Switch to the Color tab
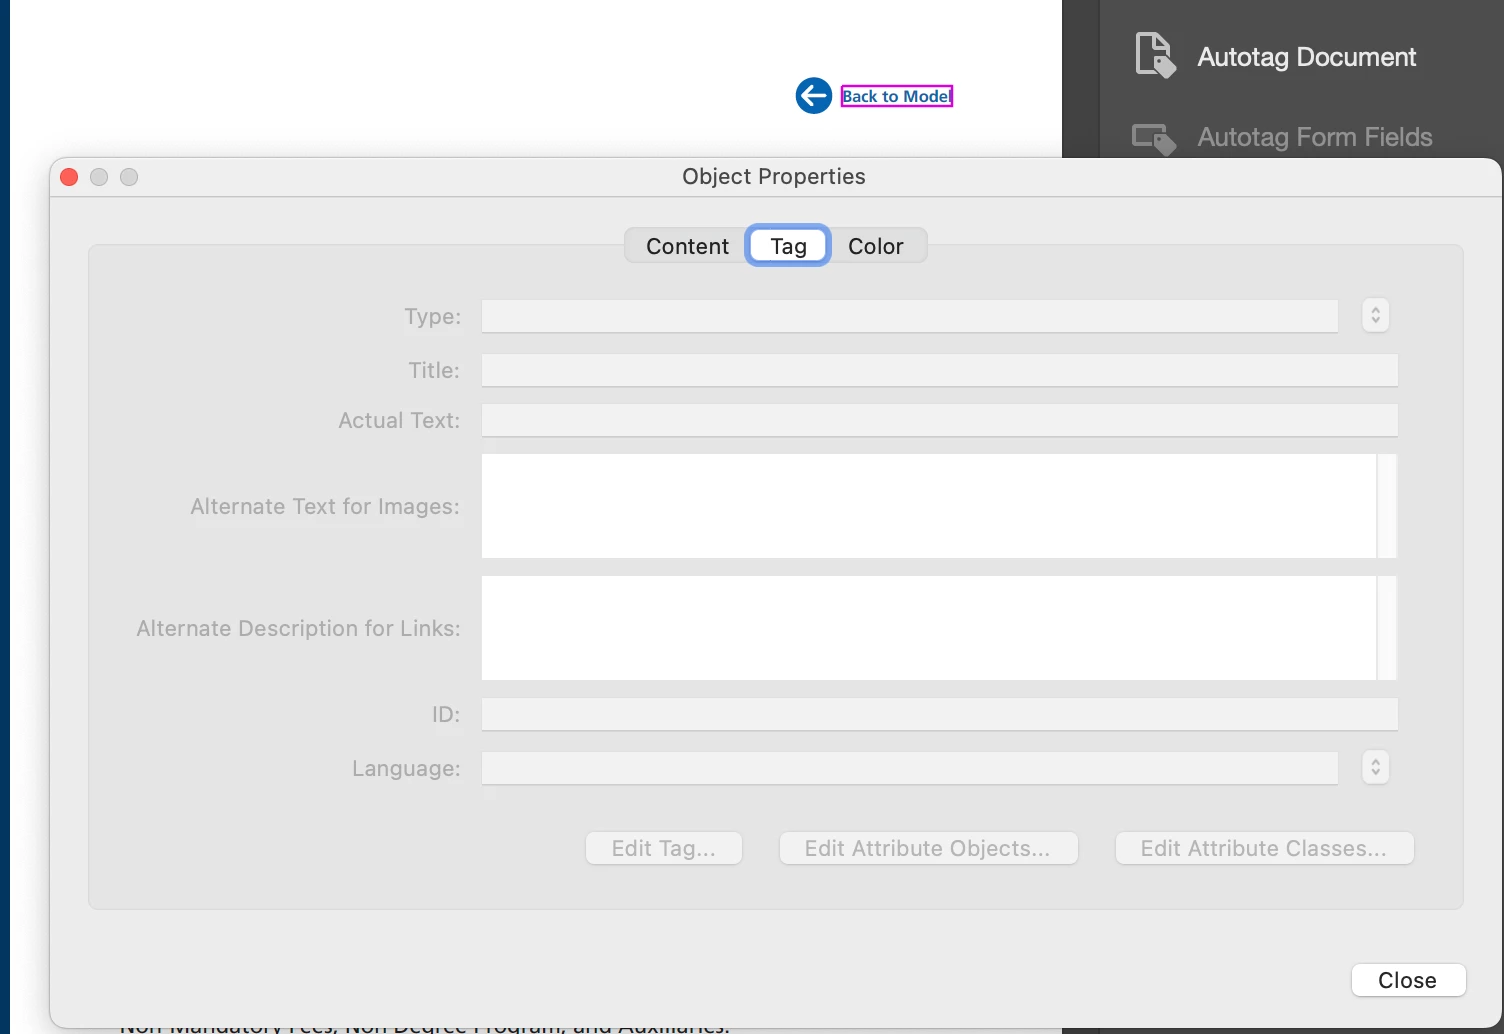1504x1034 pixels. coord(875,246)
